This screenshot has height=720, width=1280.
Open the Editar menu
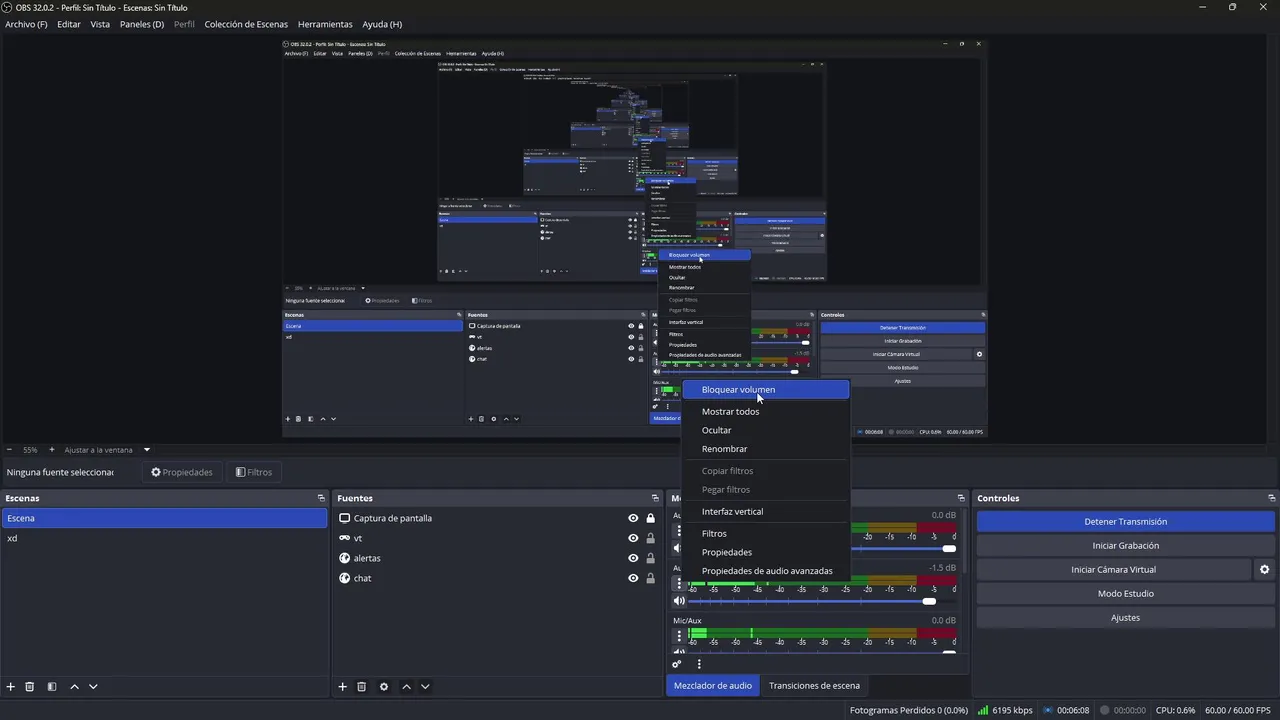tap(69, 24)
